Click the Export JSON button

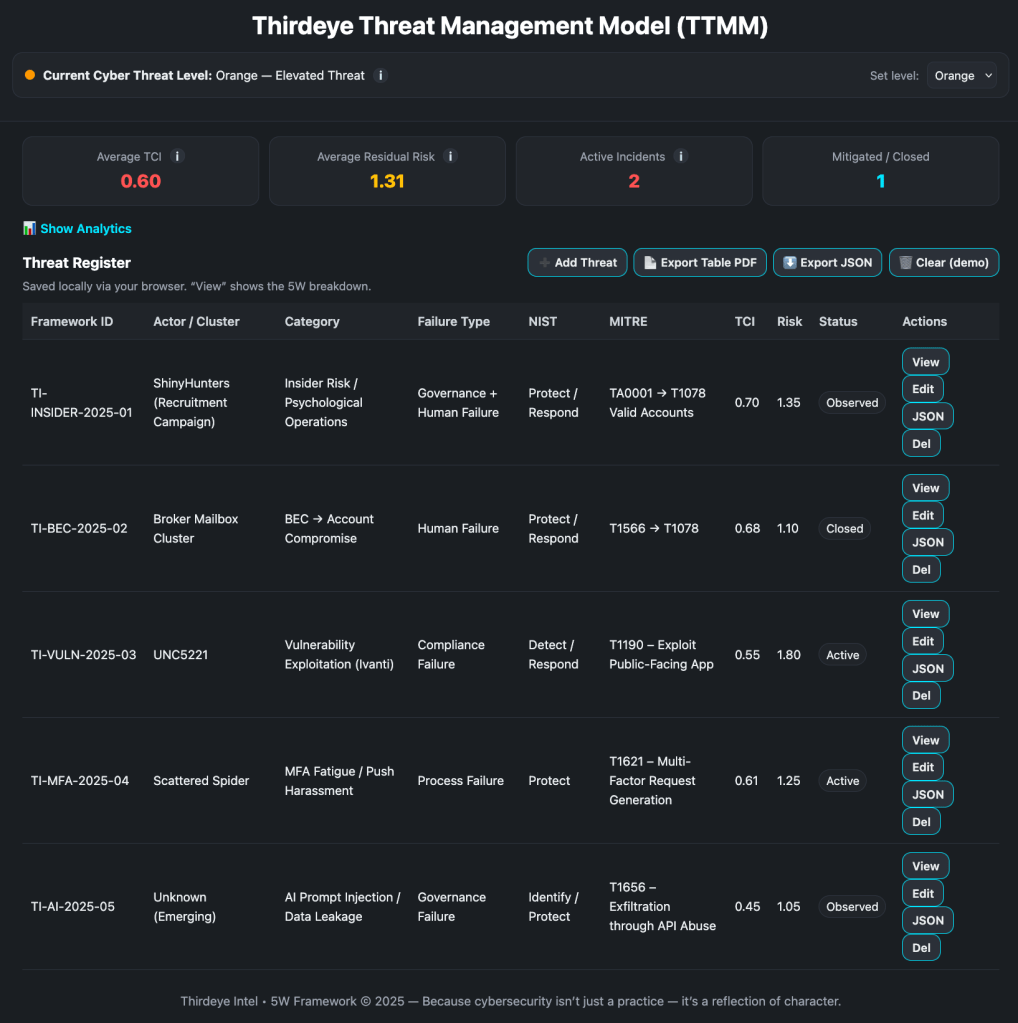coord(828,262)
